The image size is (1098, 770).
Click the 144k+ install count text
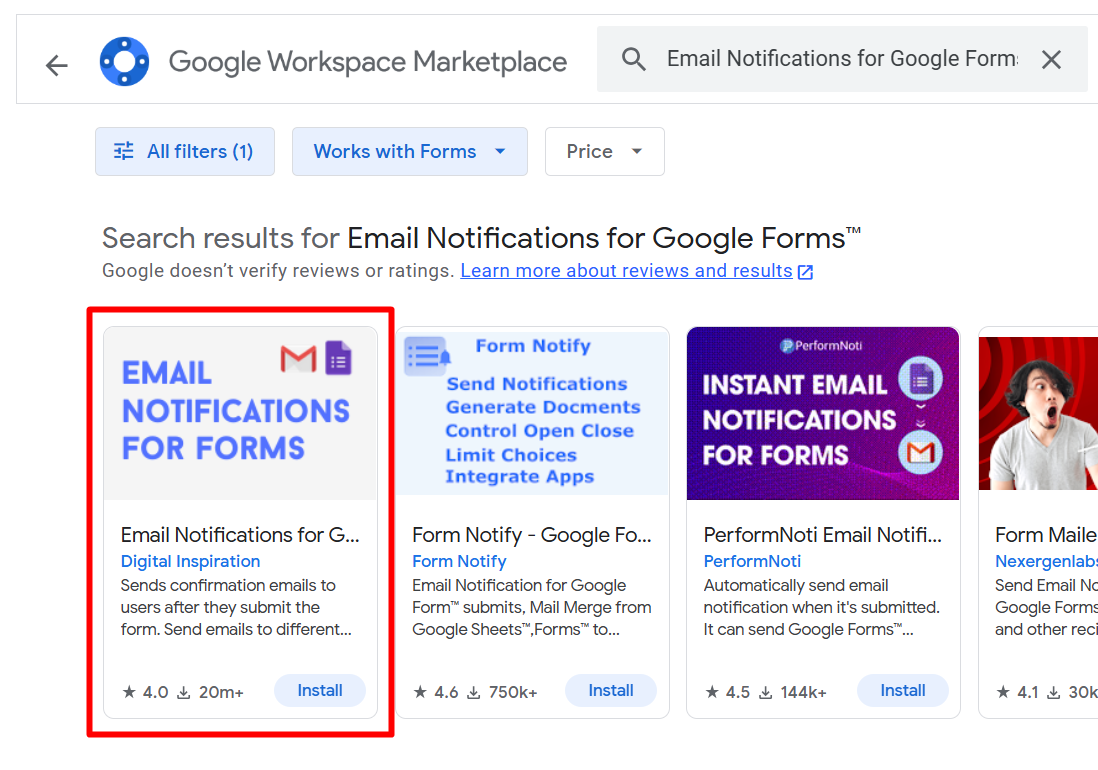(804, 692)
